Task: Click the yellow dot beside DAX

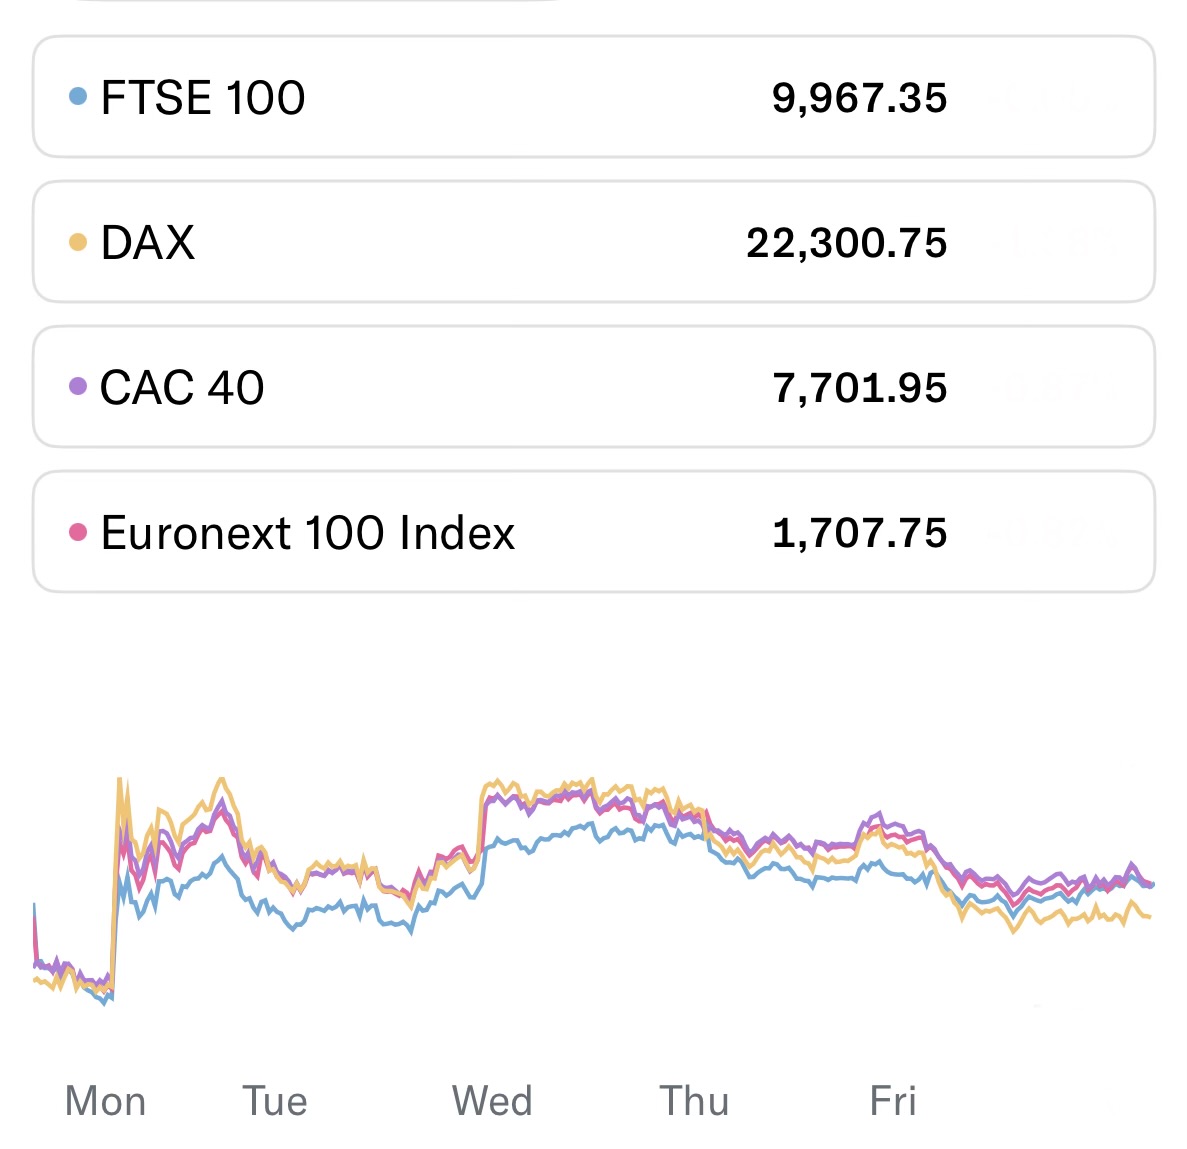Action: coord(78,242)
